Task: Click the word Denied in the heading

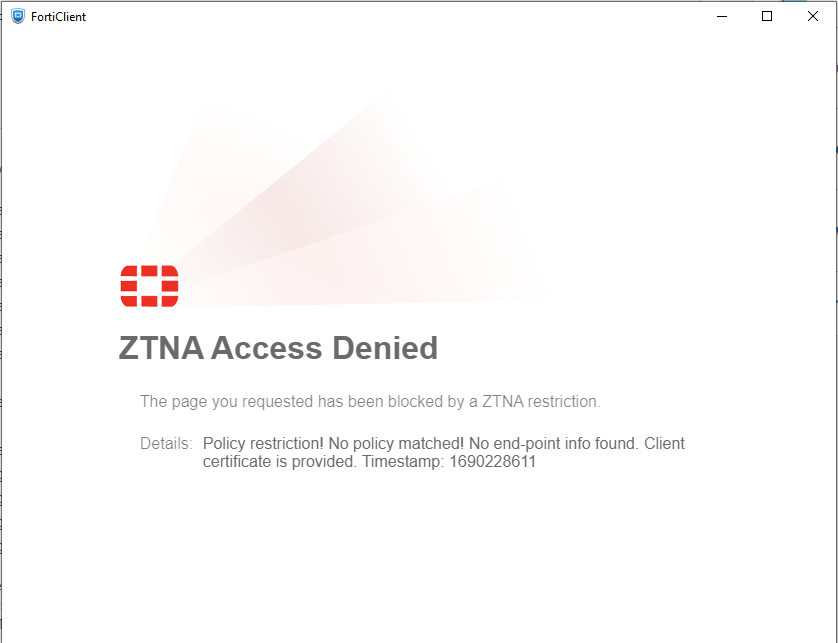Action: [385, 348]
